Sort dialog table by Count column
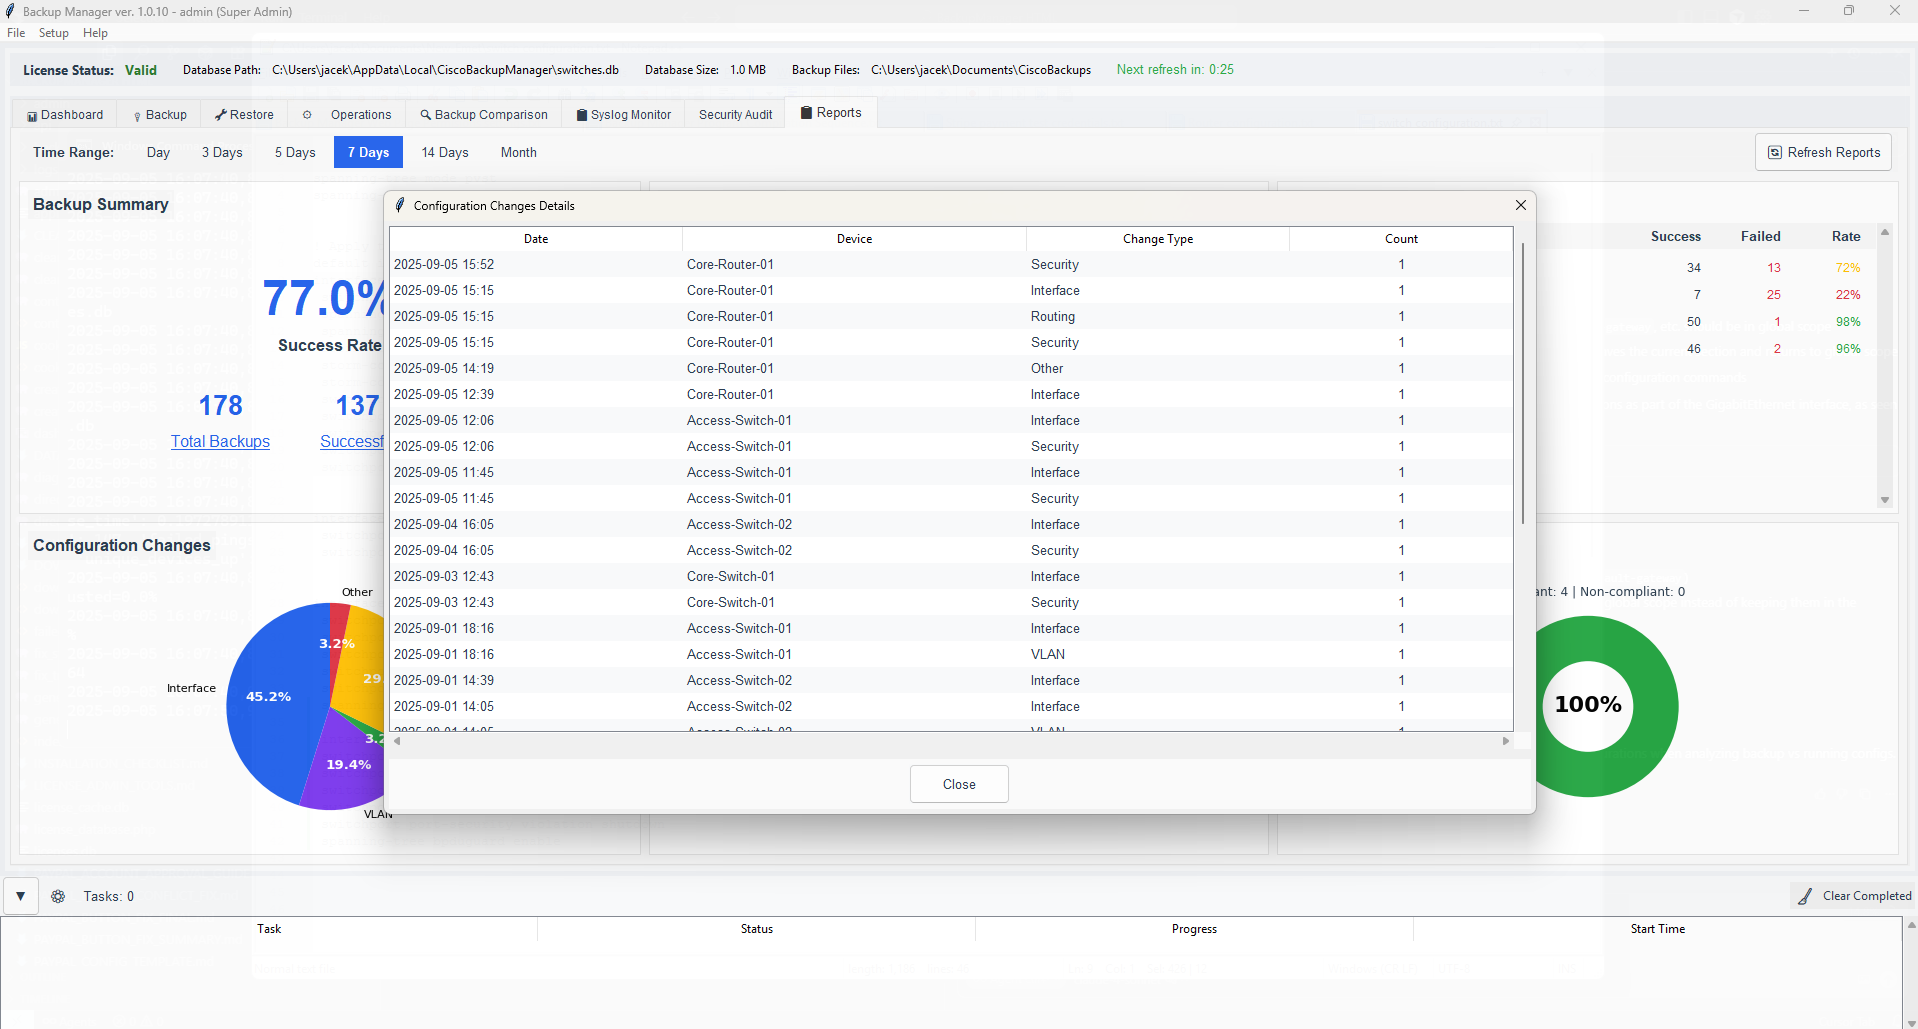 (1401, 239)
